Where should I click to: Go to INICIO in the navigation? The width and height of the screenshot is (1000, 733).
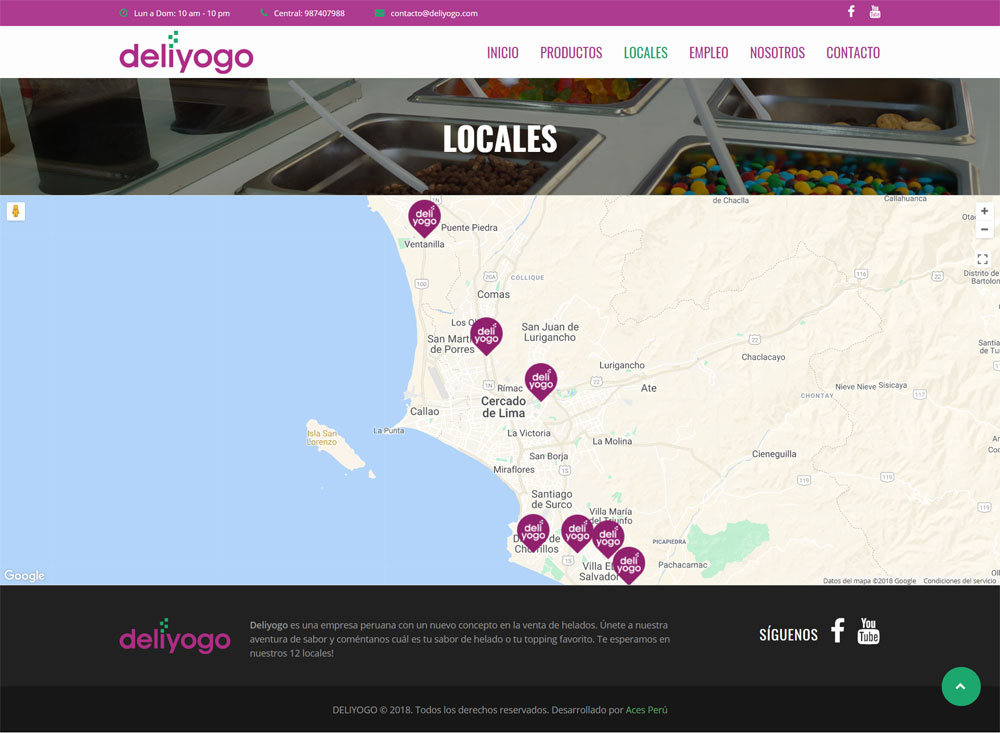(x=503, y=53)
